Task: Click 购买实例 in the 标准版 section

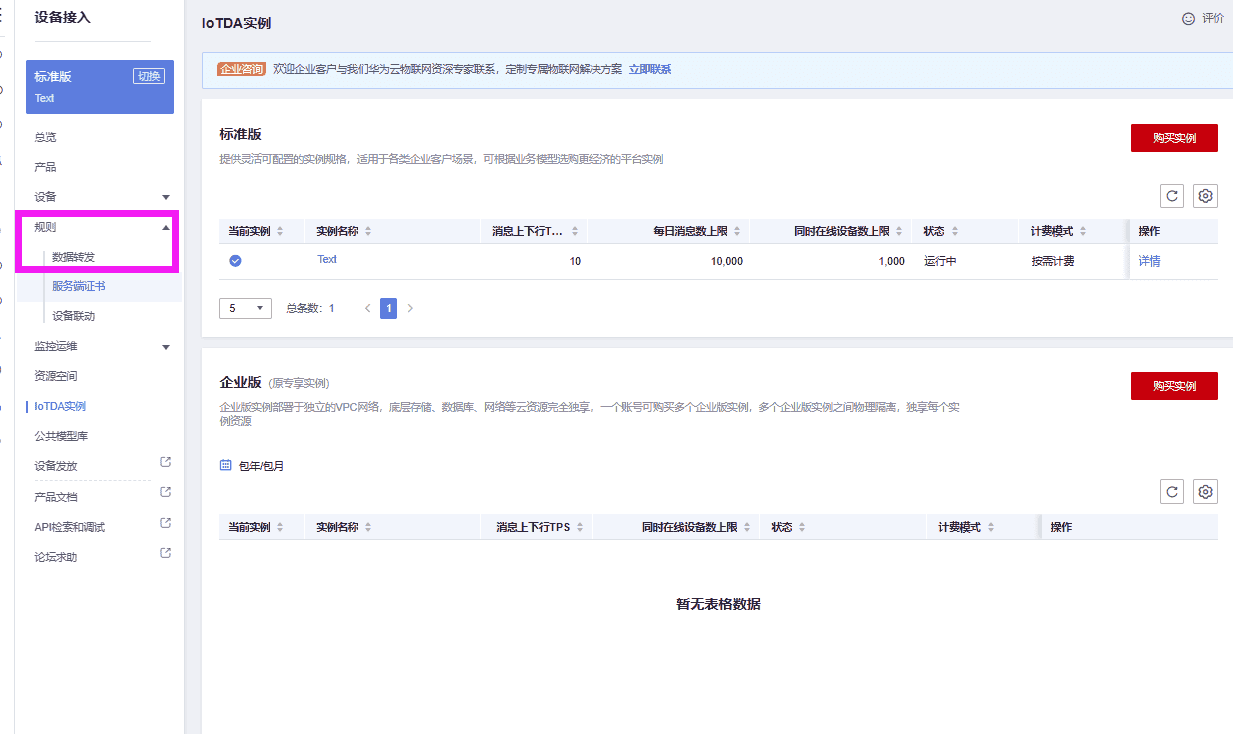Action: pyautogui.click(x=1174, y=137)
